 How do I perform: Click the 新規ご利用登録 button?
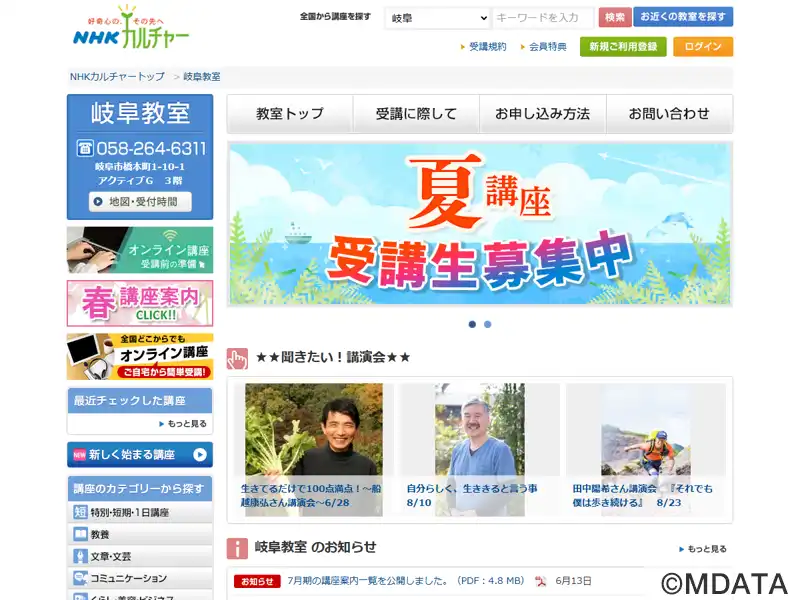tap(623, 46)
